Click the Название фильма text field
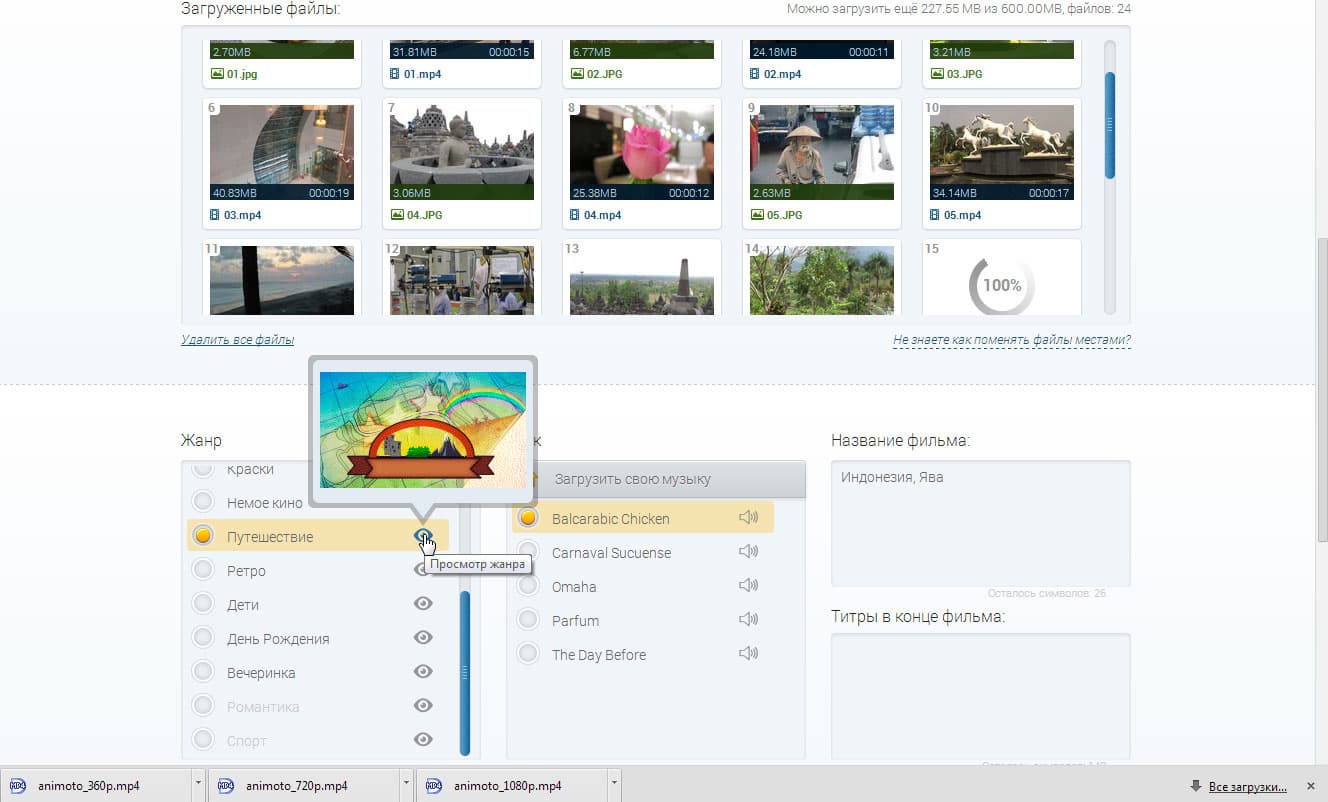The height and width of the screenshot is (802, 1328). (980, 523)
